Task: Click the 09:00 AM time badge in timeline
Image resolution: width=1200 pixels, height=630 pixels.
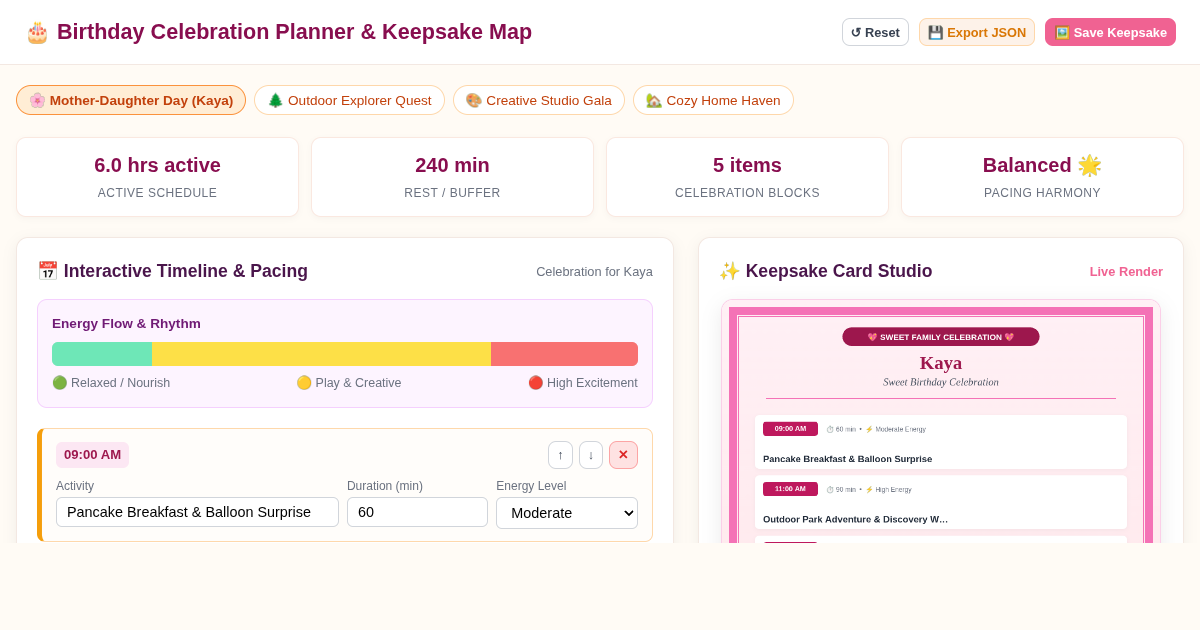Action: 92,455
